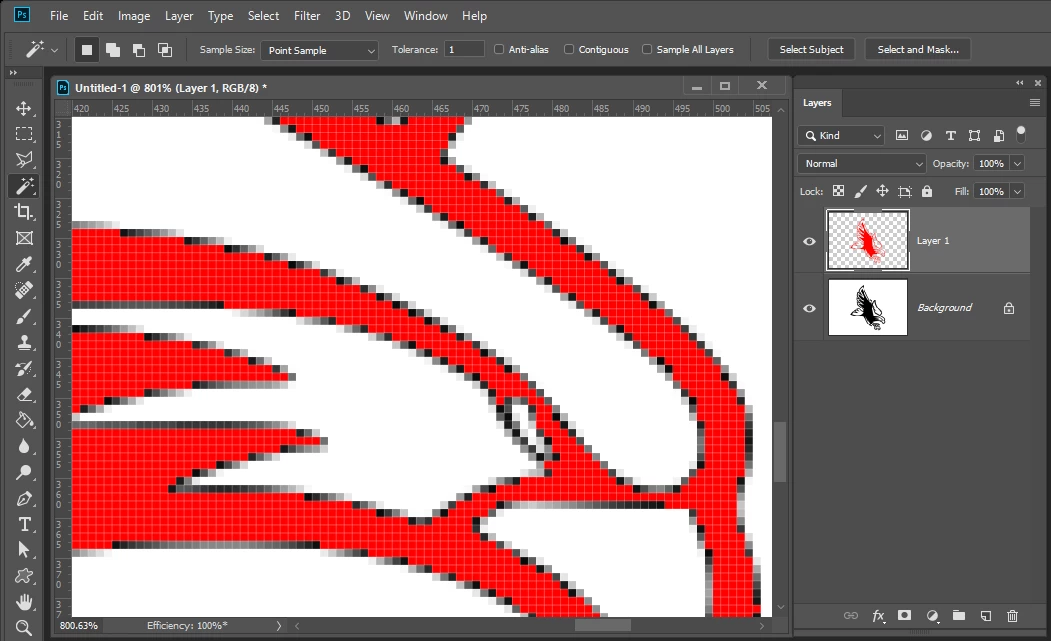The width and height of the screenshot is (1051, 641).
Task: Open the blend mode Normal dropdown
Action: click(862, 164)
